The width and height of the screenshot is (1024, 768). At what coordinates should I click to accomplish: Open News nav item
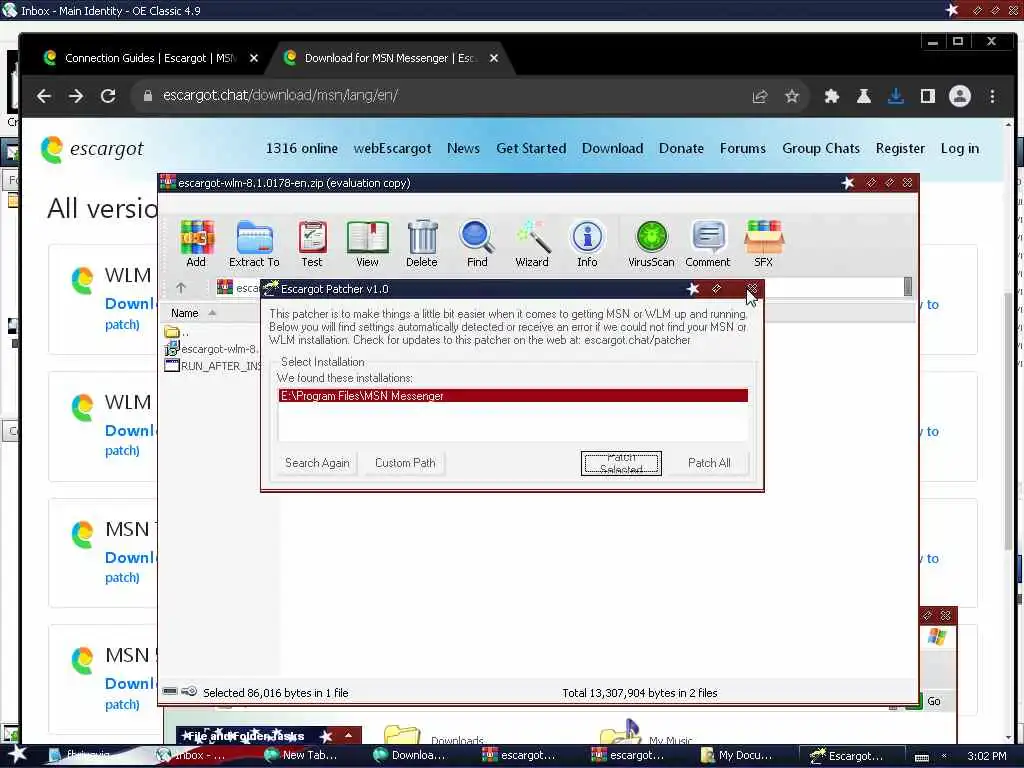click(463, 148)
